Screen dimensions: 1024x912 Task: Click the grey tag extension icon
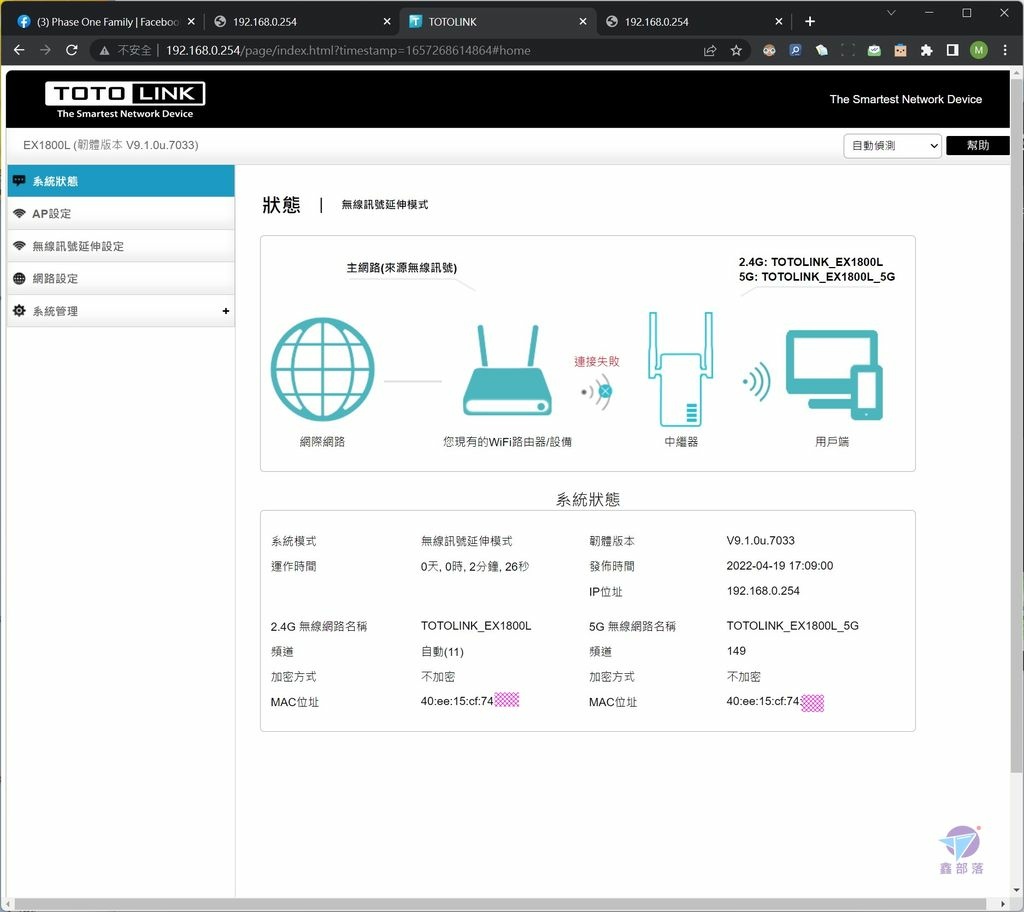click(x=822, y=50)
